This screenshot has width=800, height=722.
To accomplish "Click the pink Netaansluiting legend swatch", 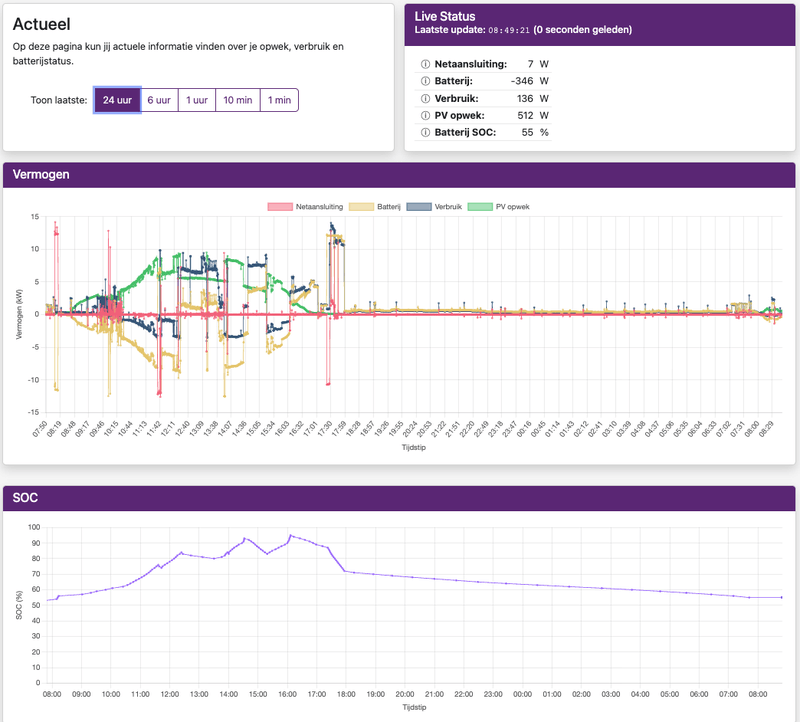I will [x=280, y=207].
